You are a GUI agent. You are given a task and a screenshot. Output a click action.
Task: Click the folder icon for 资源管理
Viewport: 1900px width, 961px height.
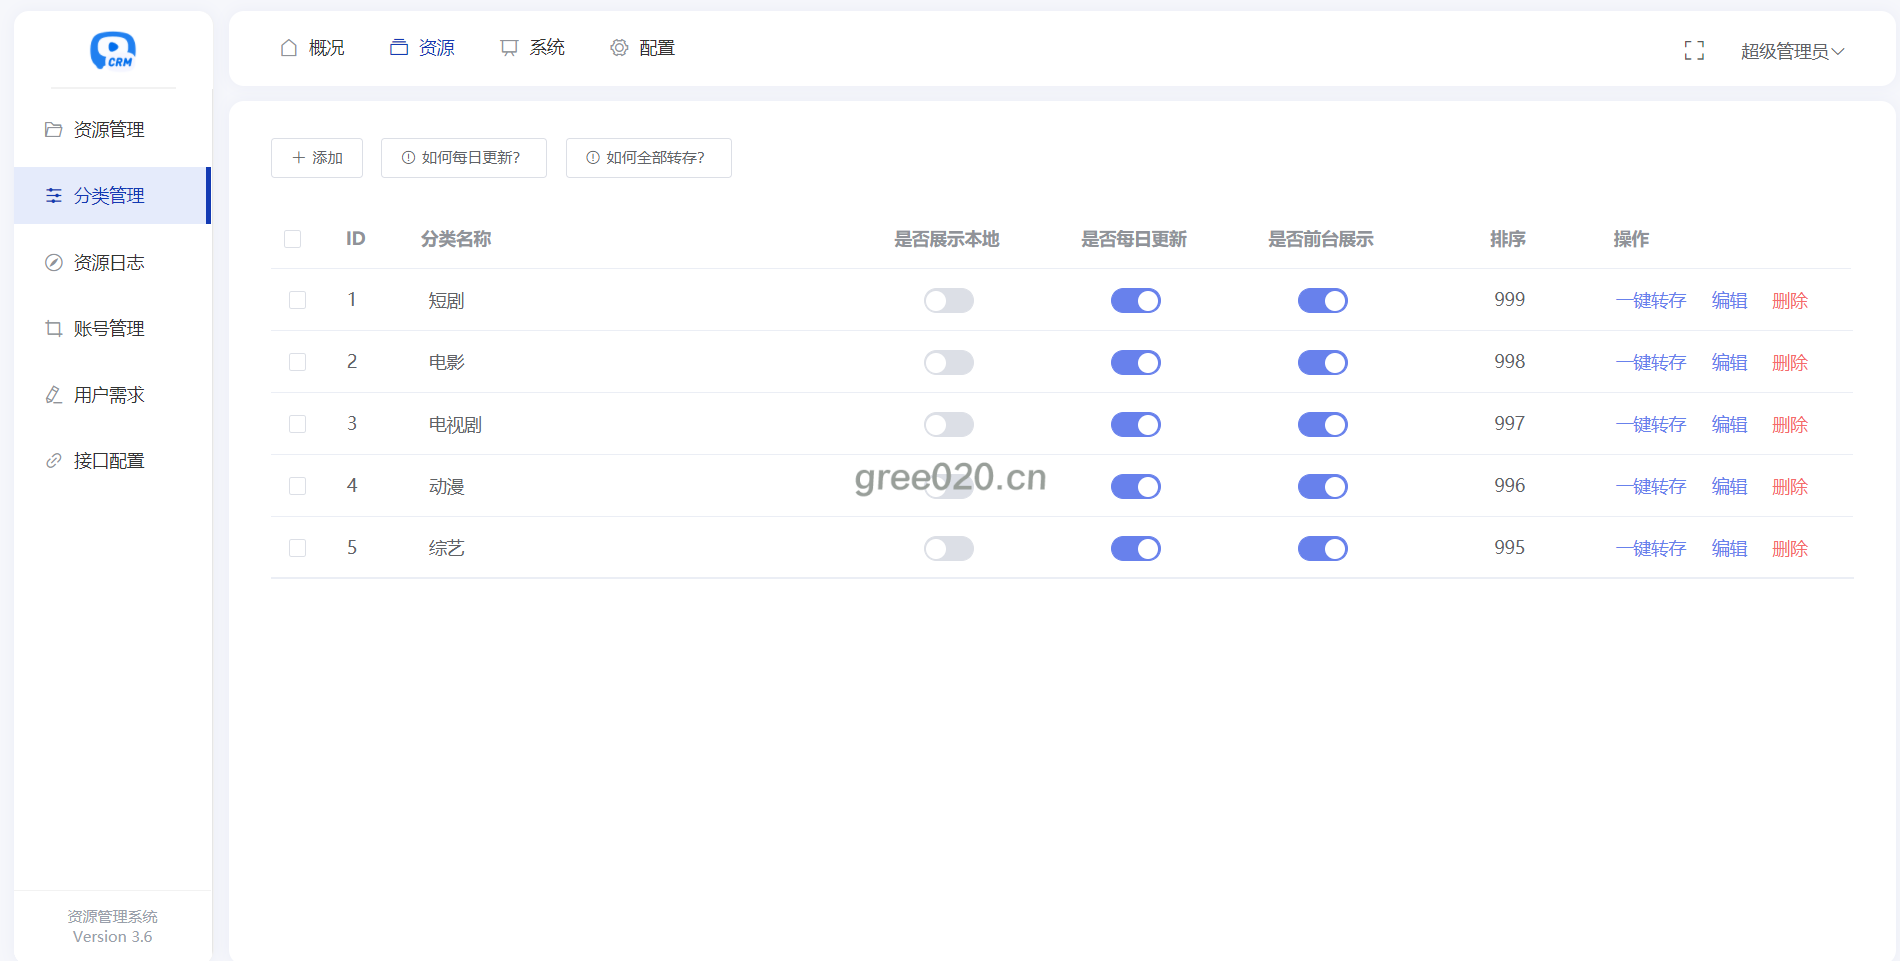coord(54,130)
